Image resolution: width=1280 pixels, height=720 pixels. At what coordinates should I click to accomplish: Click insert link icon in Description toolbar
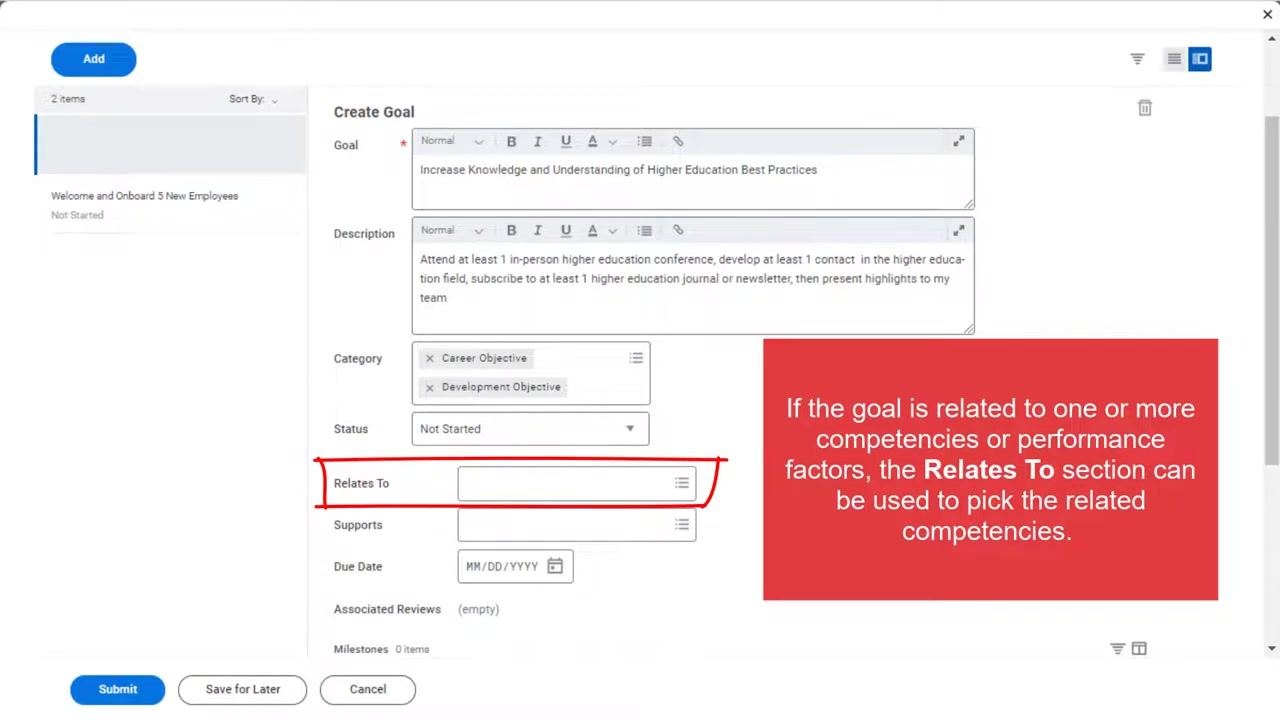[678, 230]
